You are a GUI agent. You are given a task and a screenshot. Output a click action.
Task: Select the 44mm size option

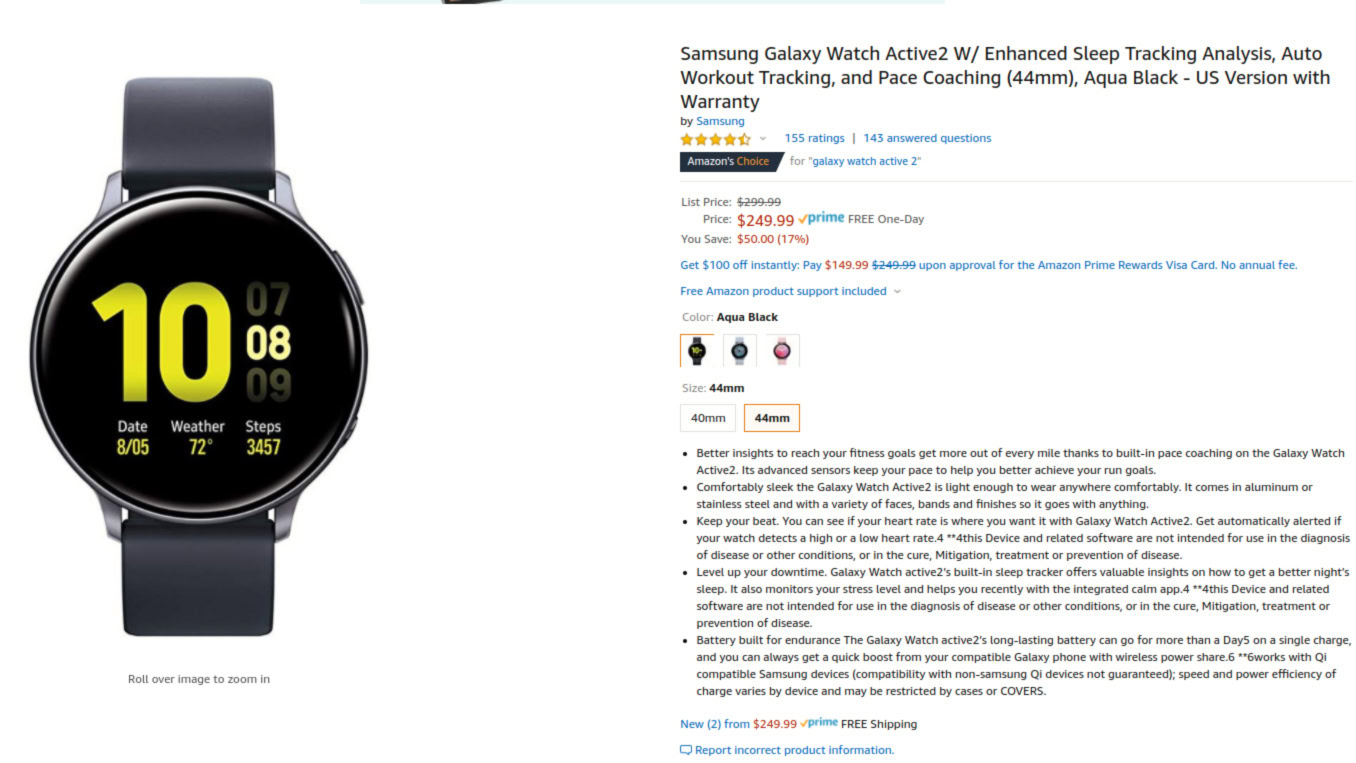point(772,418)
